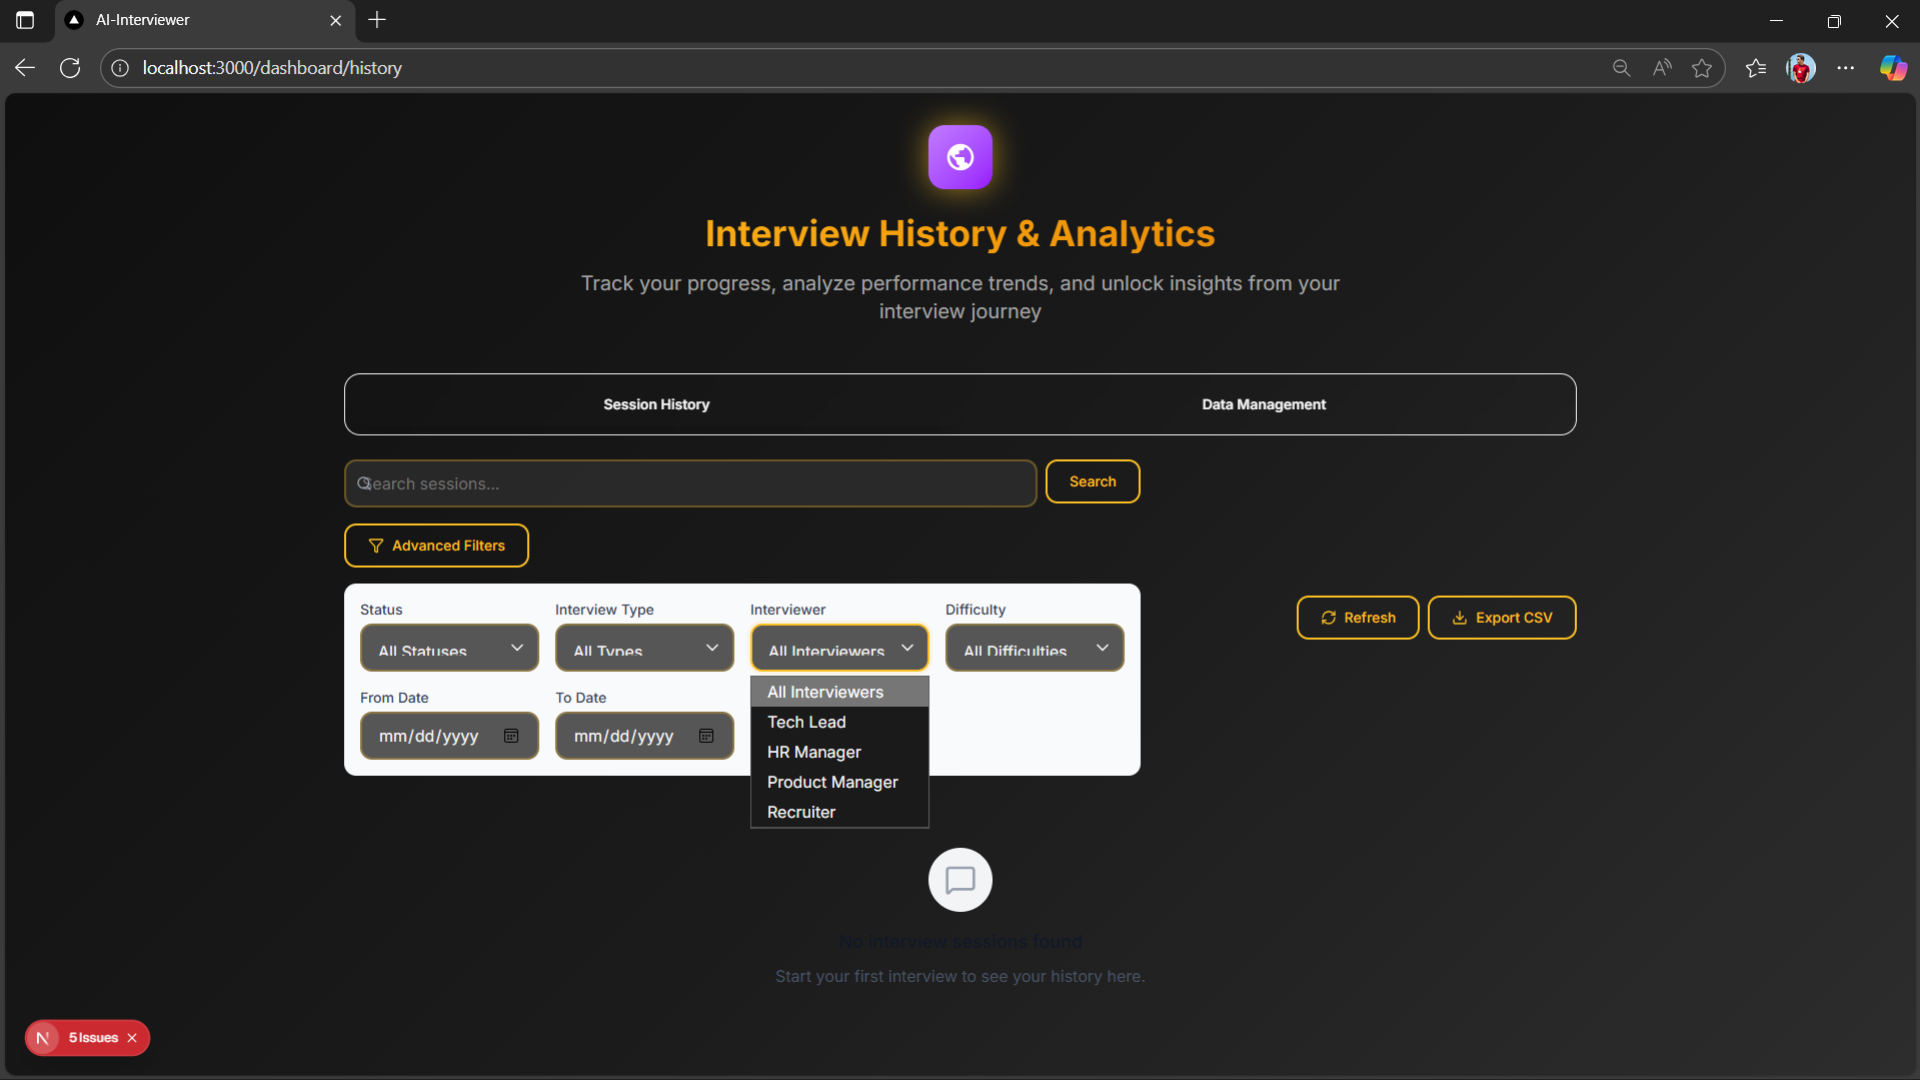Switch to the Session History tab

[x=656, y=404]
